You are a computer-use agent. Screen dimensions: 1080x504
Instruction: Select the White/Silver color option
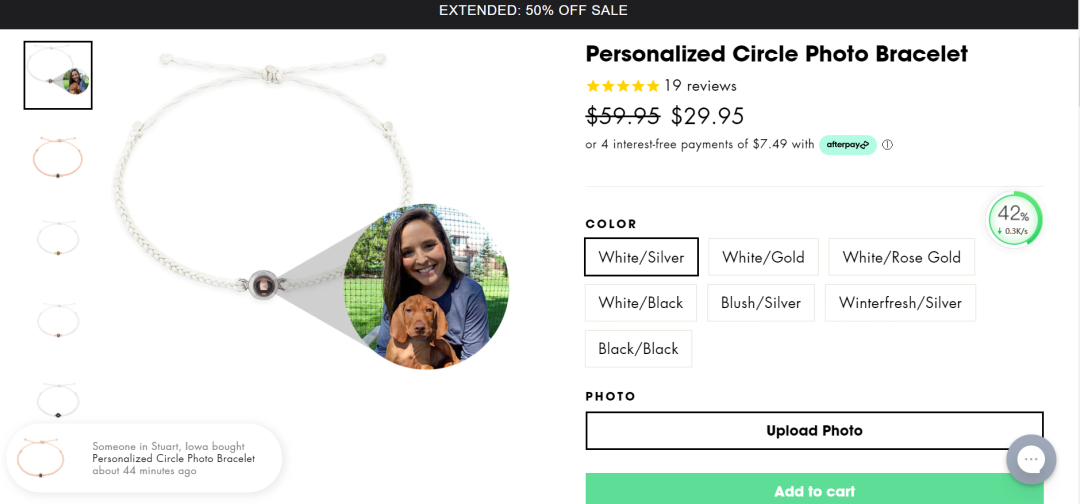coord(641,257)
